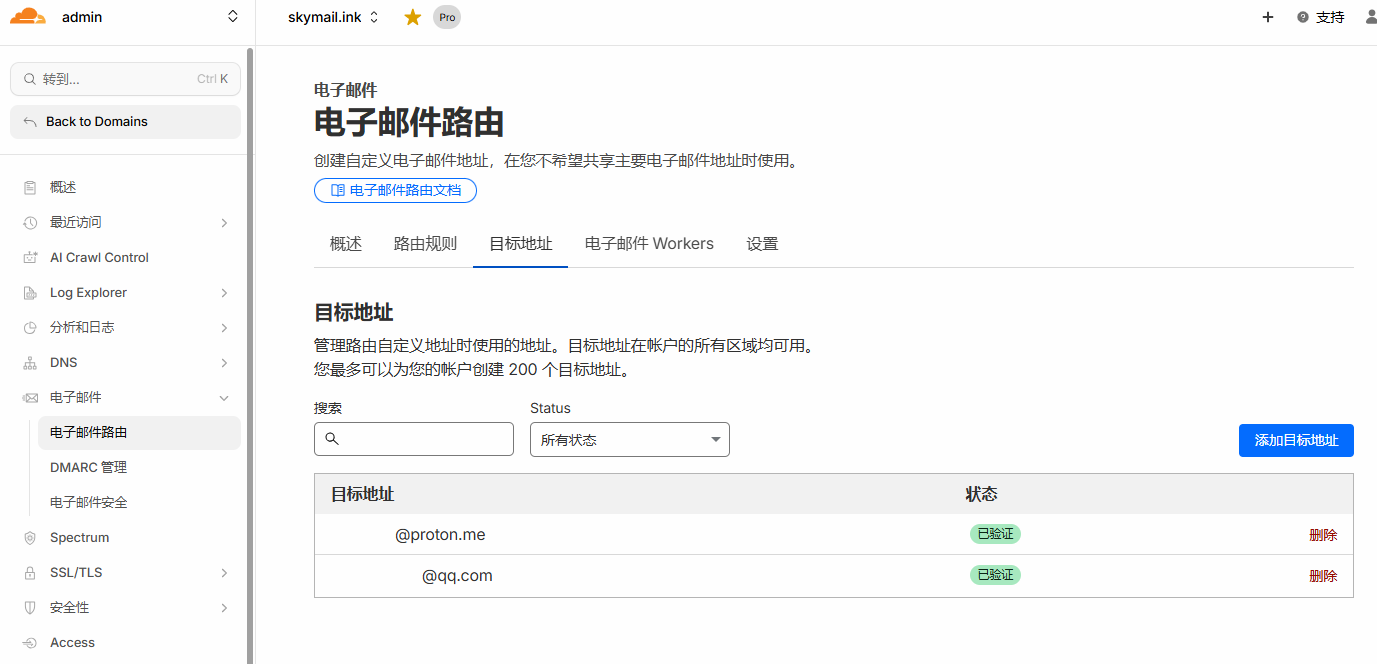
Task: Open Spectrum in the sidebar
Action: point(79,537)
